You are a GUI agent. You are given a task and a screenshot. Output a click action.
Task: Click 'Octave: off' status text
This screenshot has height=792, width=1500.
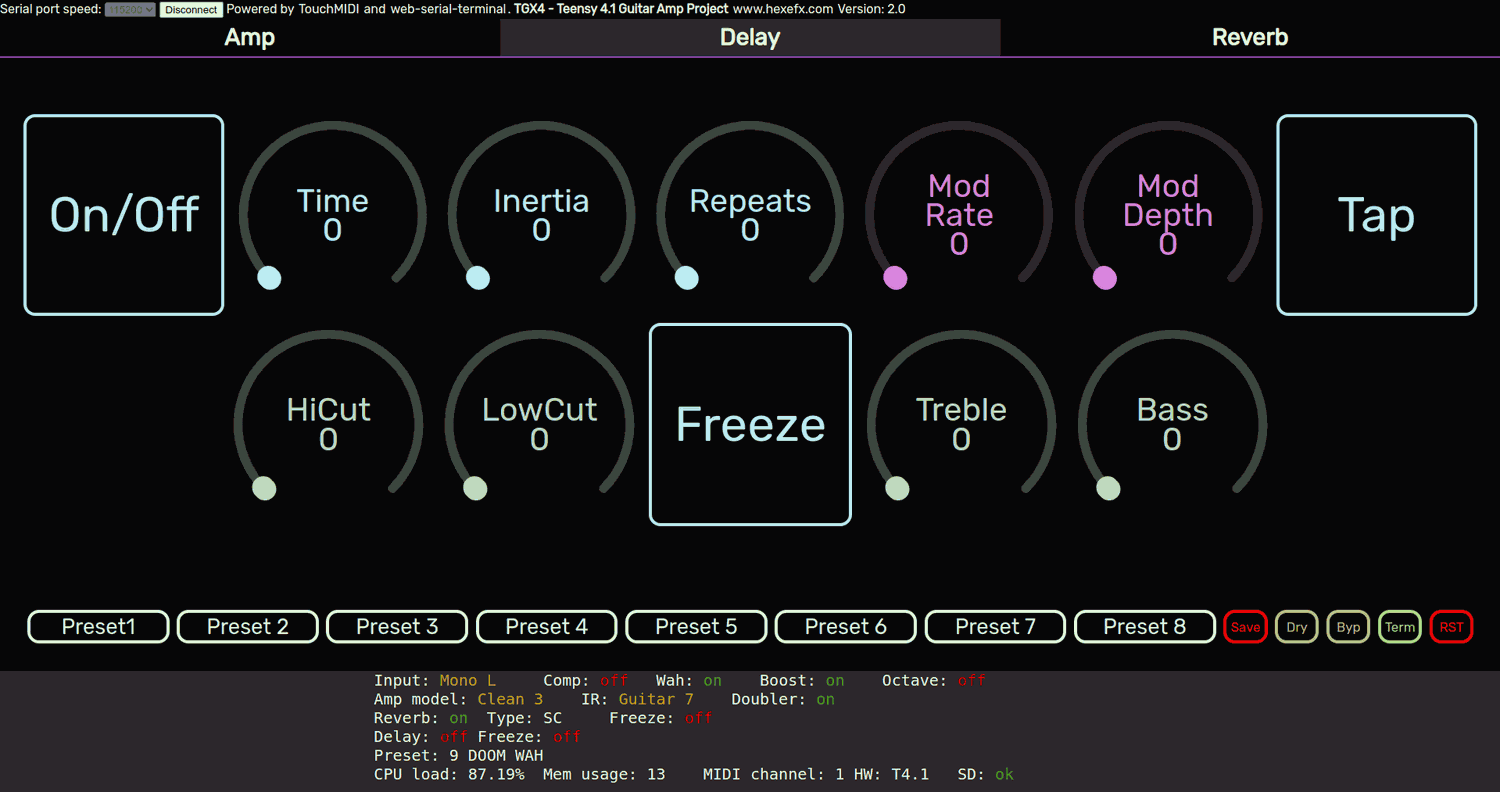tap(934, 680)
